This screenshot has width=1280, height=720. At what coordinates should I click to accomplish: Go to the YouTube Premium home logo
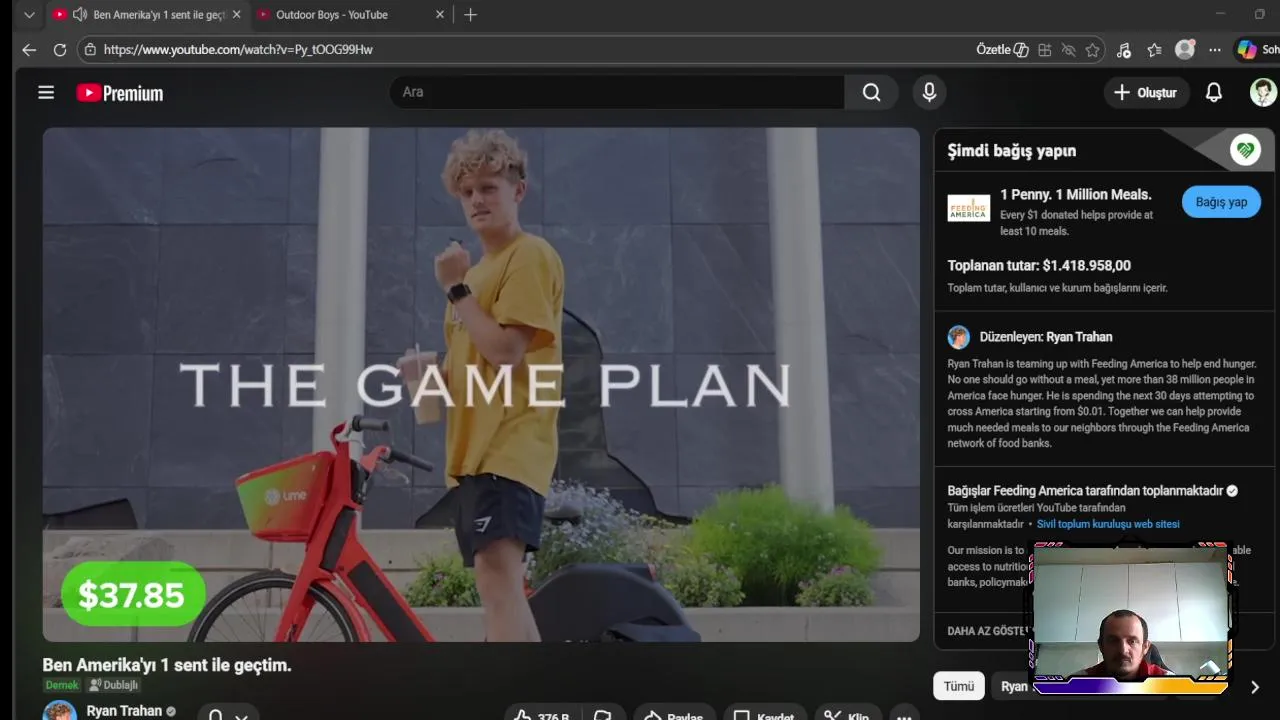[x=120, y=93]
